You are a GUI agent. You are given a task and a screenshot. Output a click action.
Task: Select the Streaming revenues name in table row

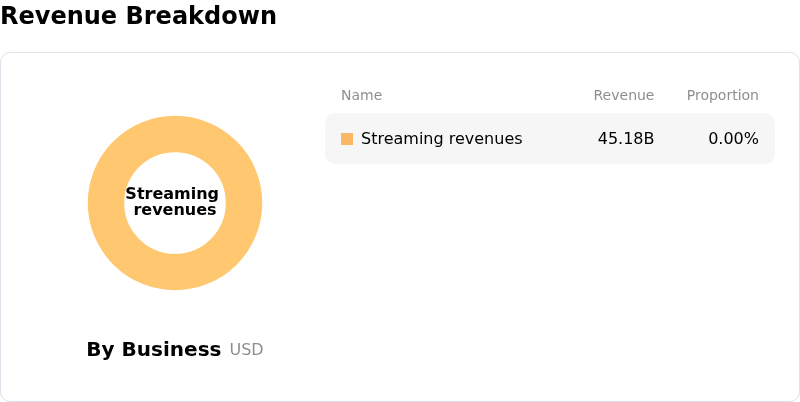(441, 139)
